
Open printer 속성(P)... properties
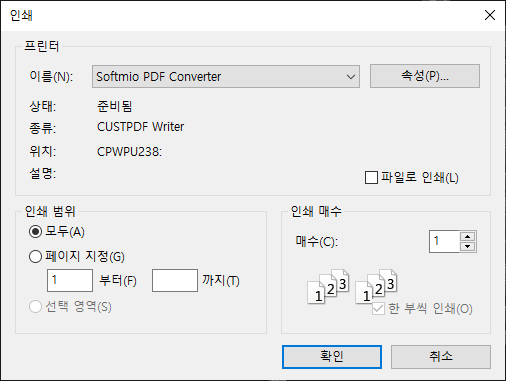(x=425, y=76)
